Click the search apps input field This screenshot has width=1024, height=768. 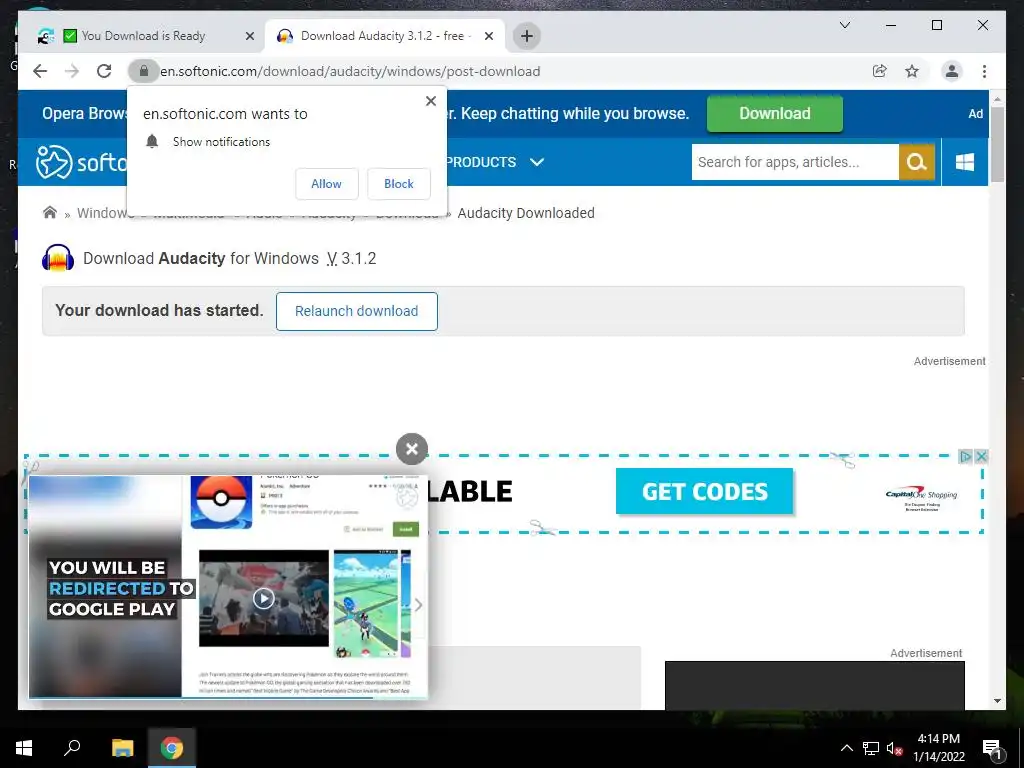pos(795,162)
